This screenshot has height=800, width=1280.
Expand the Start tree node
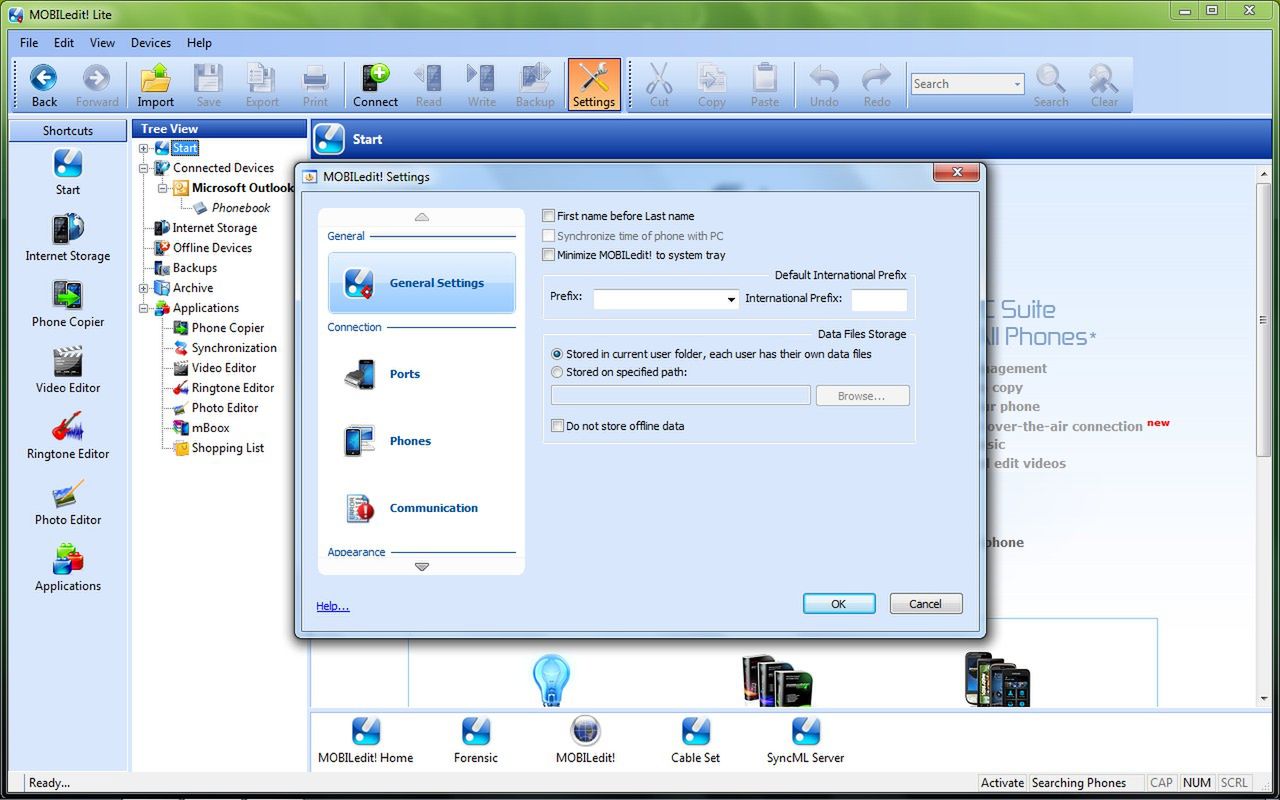(143, 148)
